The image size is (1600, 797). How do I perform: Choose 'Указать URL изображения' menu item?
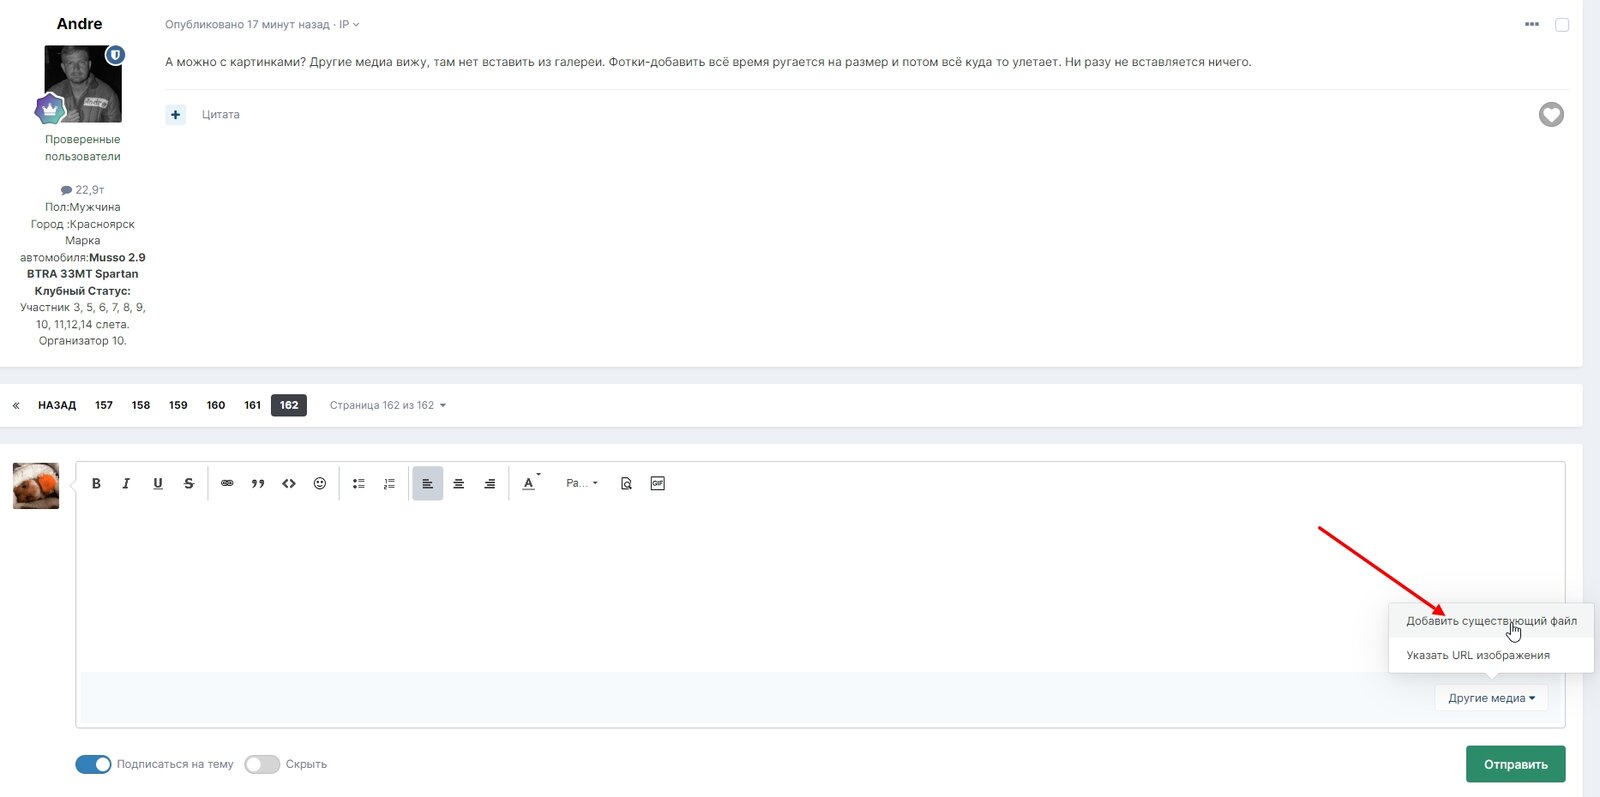pos(1491,655)
